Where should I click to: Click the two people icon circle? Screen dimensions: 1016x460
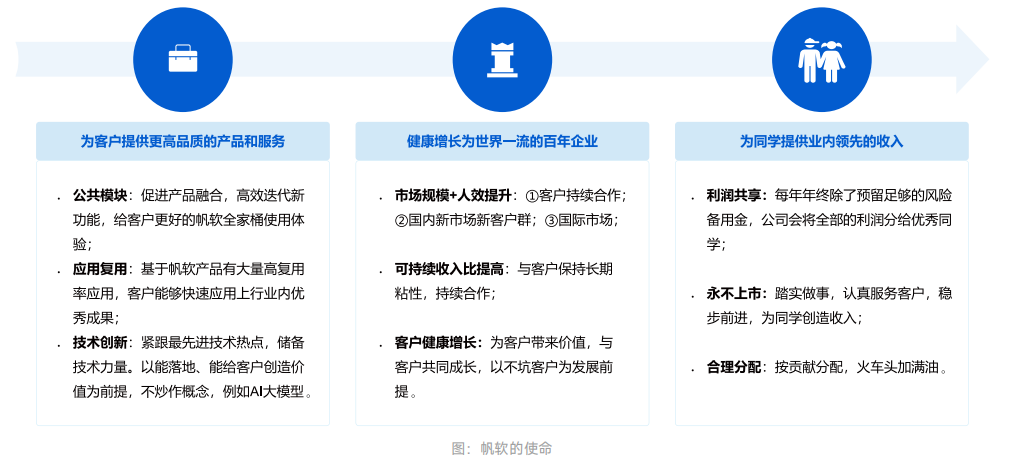coord(822,60)
